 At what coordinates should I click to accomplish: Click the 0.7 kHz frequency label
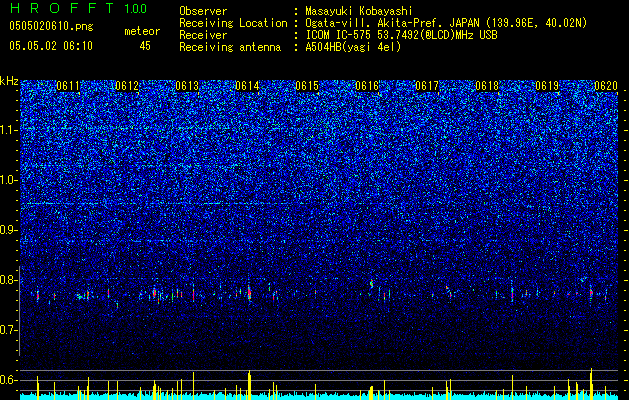pyautogui.click(x=9, y=330)
